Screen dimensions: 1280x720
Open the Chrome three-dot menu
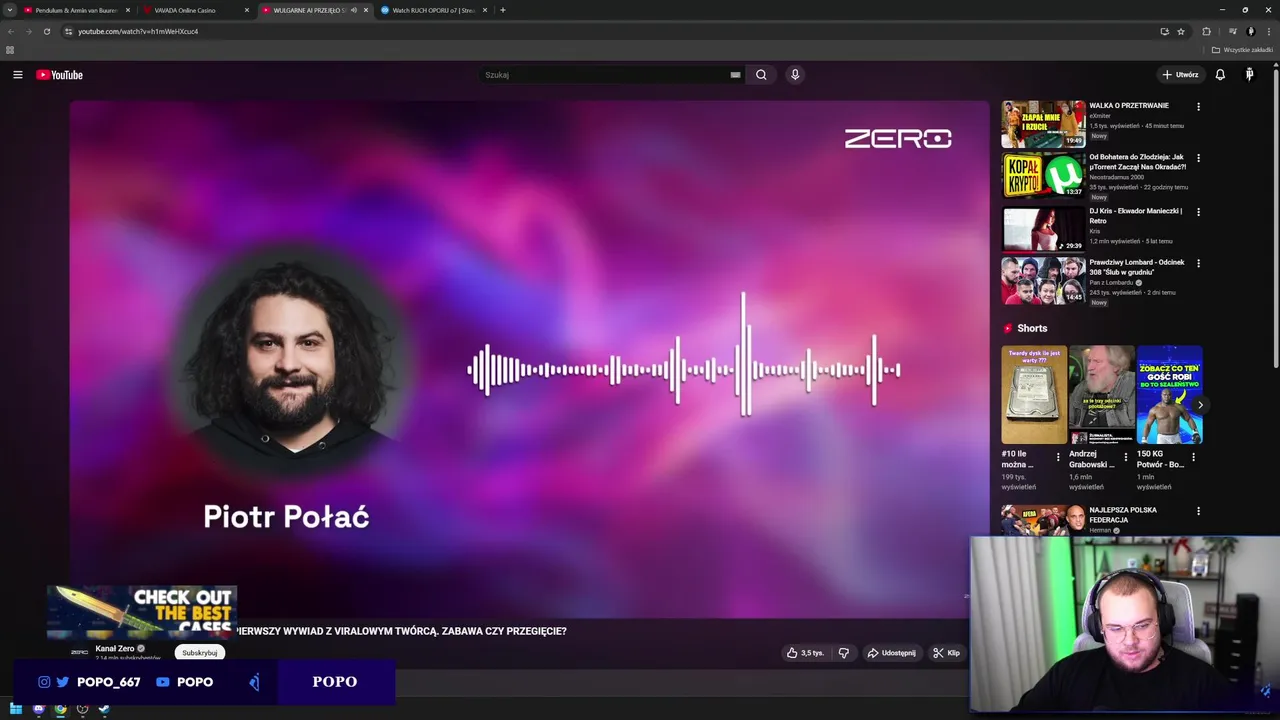click(x=1268, y=31)
